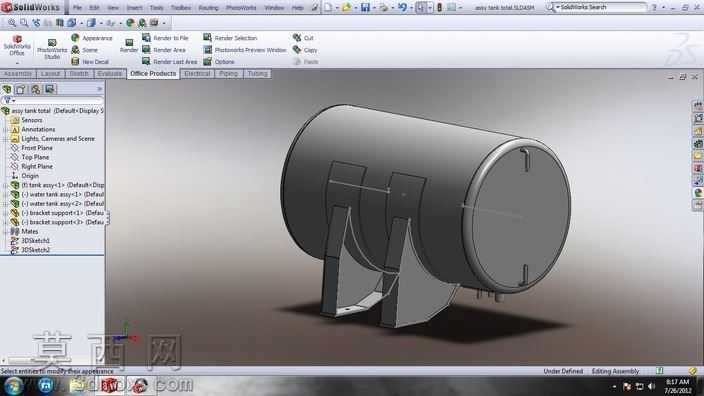This screenshot has height=396, width=704.
Task: Choose Render to File
Action: click(165, 38)
